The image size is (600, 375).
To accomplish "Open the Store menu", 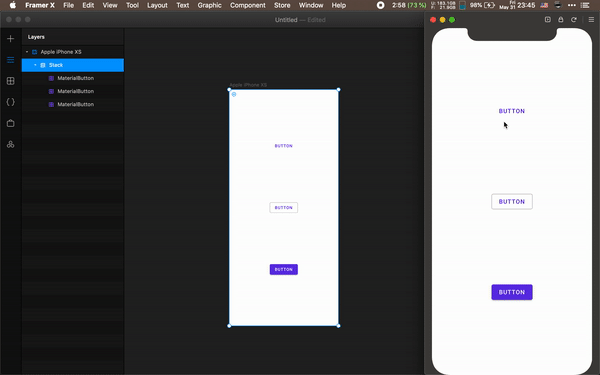I will click(x=282, y=5).
